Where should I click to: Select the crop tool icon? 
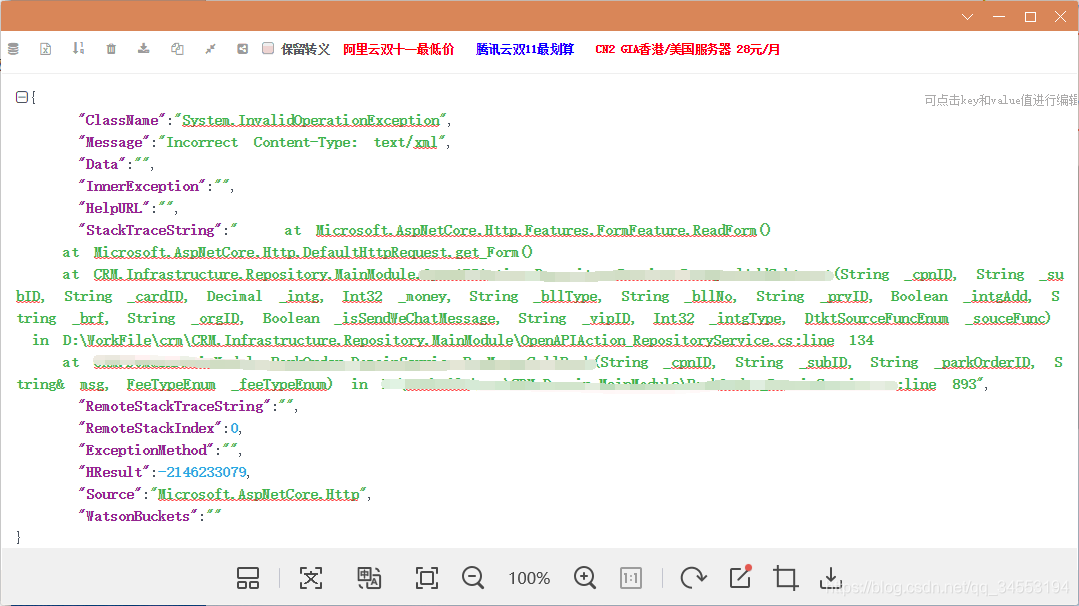(785, 578)
